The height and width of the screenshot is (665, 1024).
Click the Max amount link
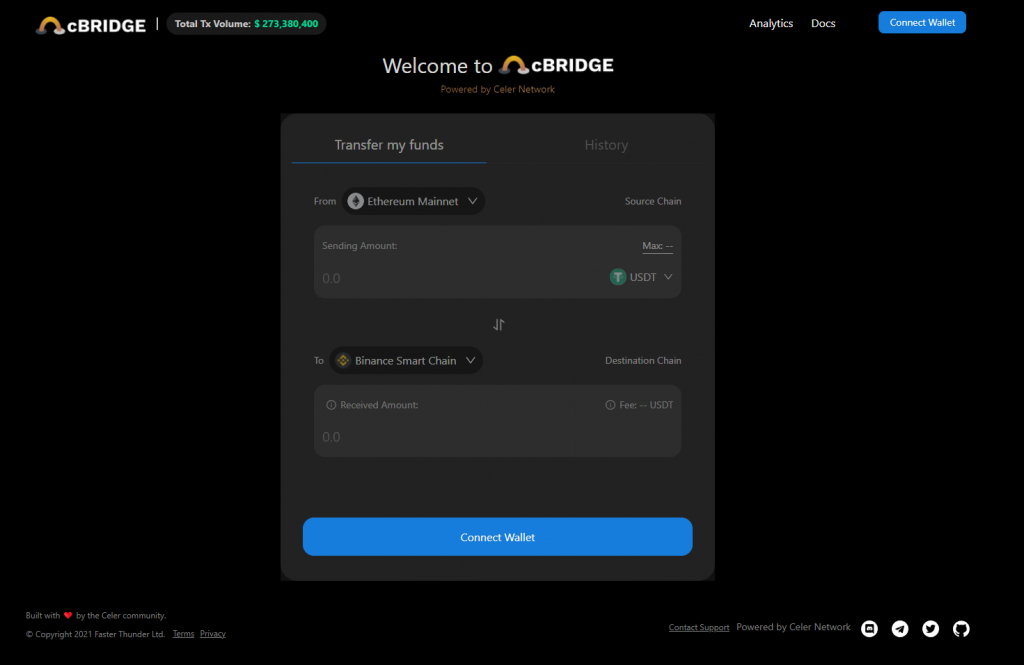click(x=657, y=246)
